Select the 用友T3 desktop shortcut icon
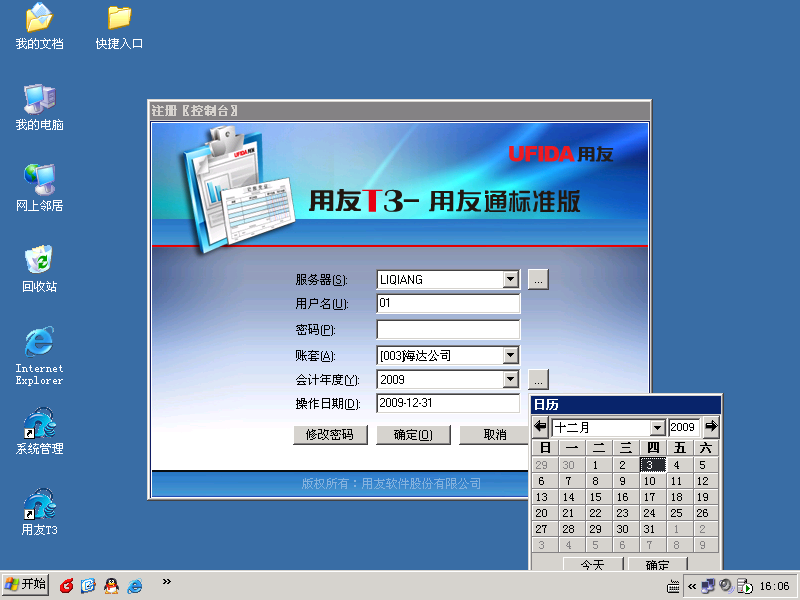Viewport: 800px width, 600px height. pyautogui.click(x=39, y=512)
